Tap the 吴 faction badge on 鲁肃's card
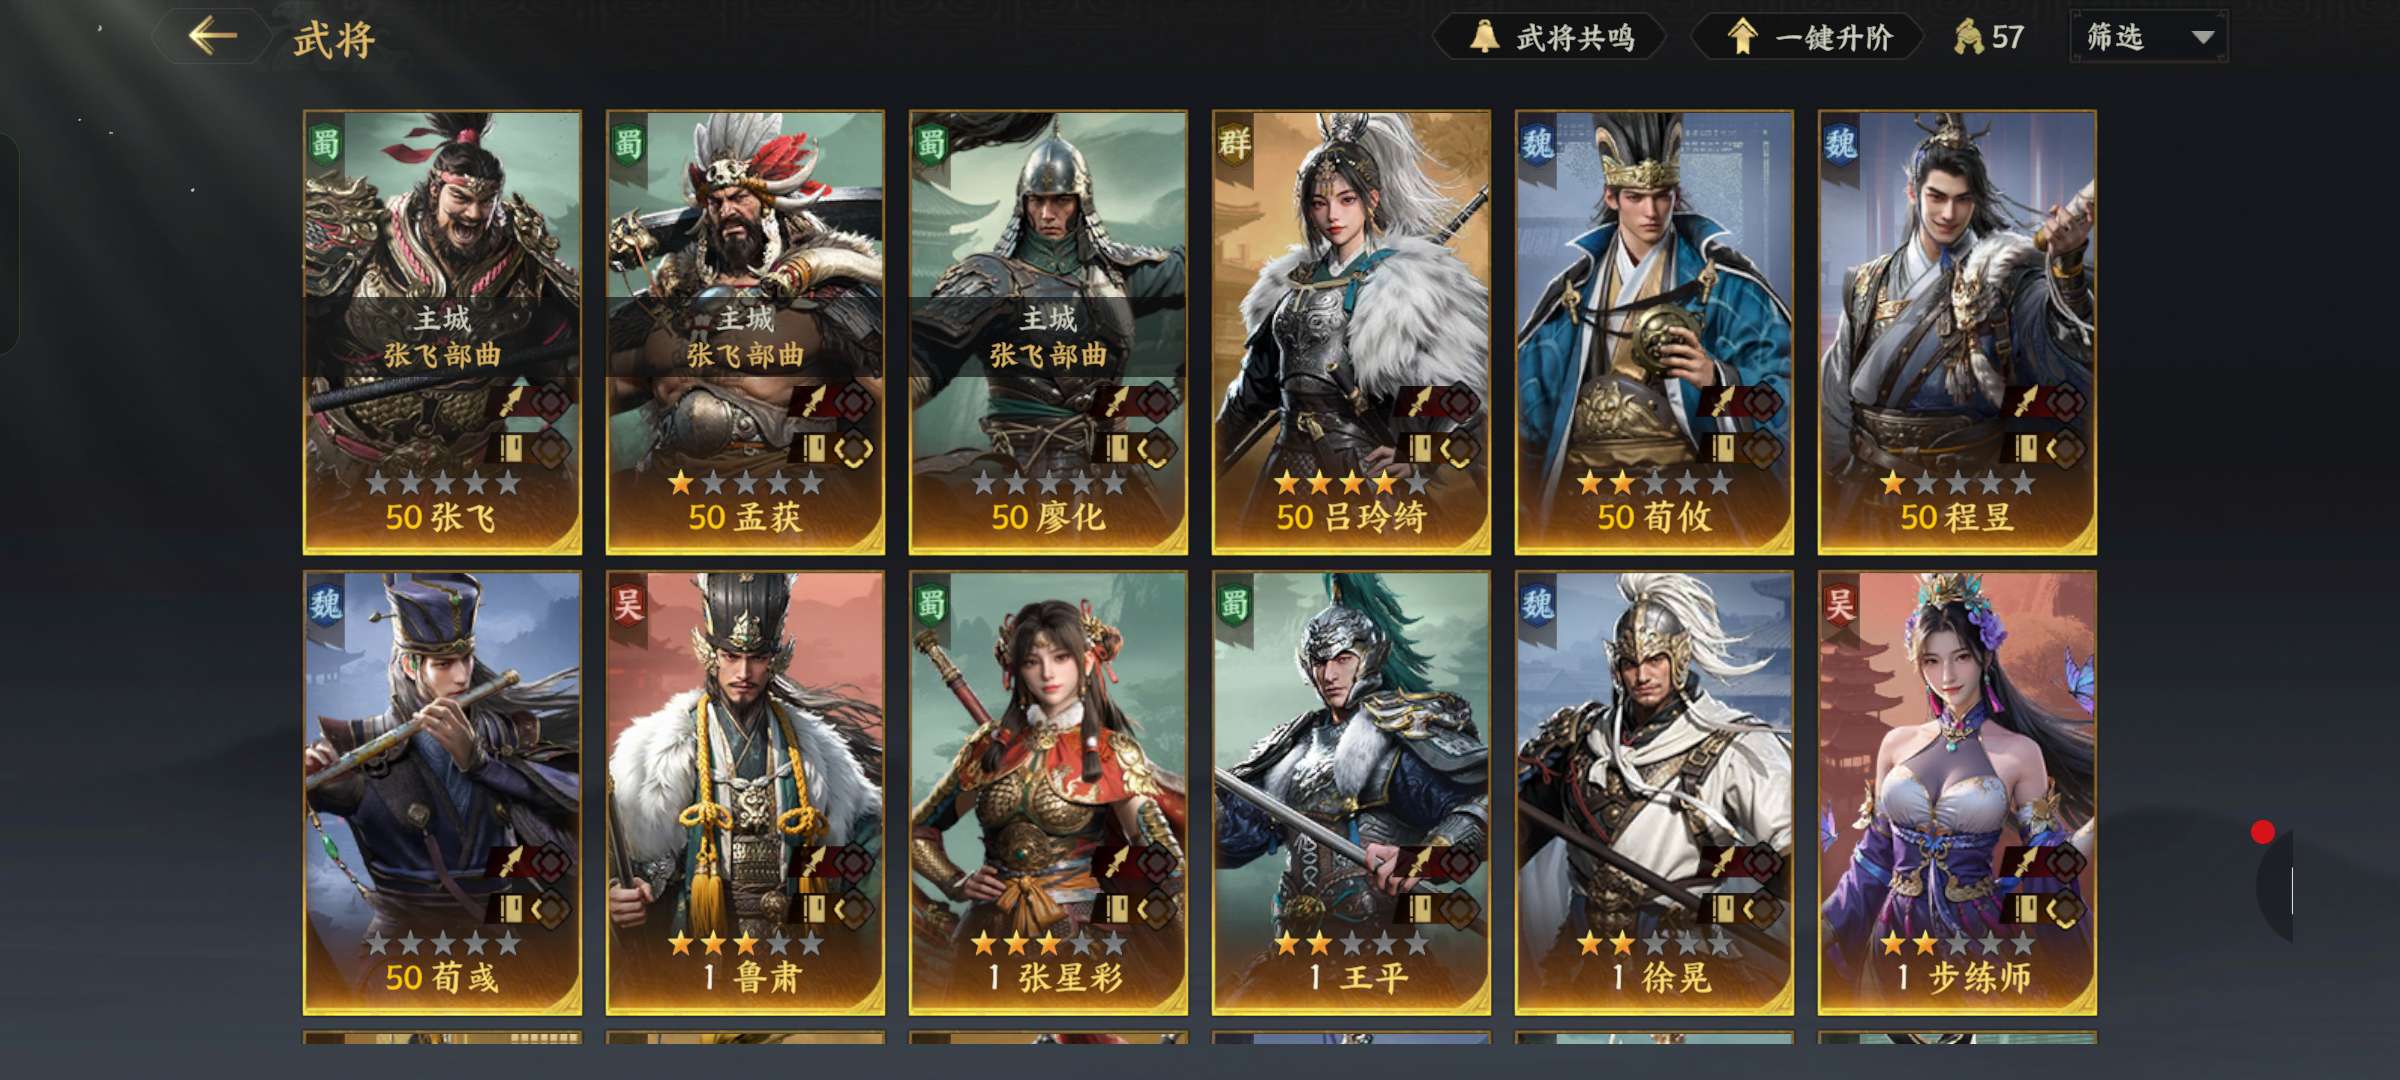The image size is (2400, 1080). [x=628, y=606]
